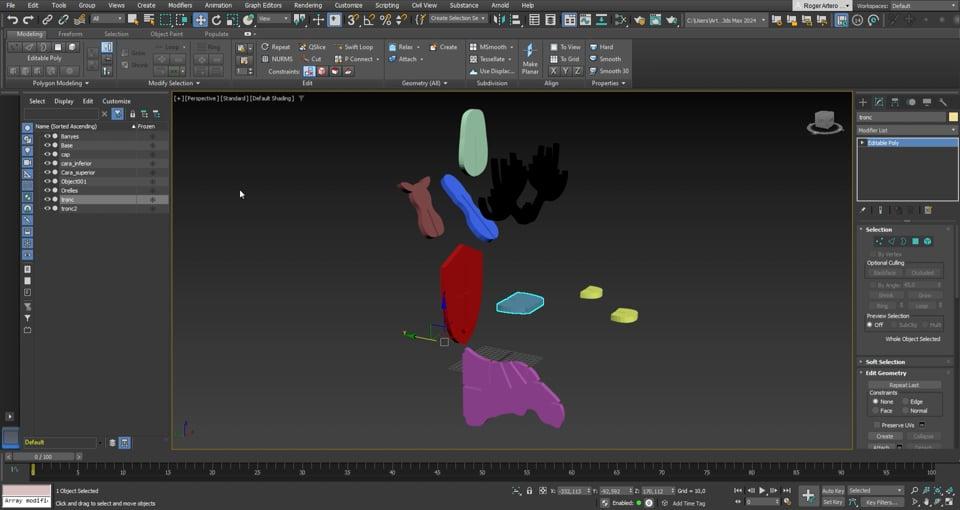960x510 pixels.
Task: Click the Set Key button
Action: tap(833, 502)
